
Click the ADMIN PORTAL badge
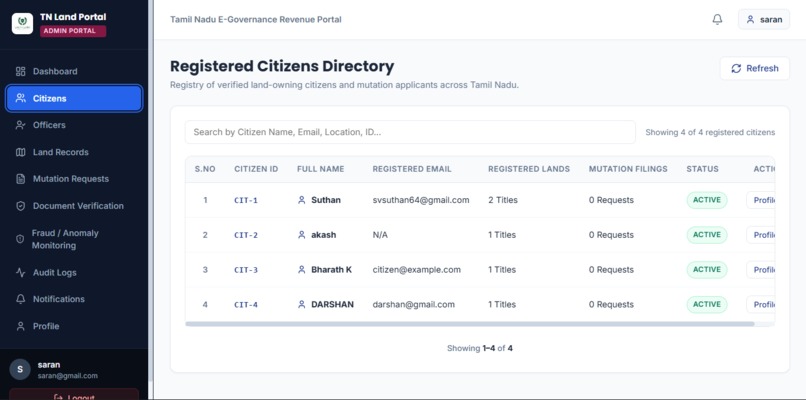(73, 31)
